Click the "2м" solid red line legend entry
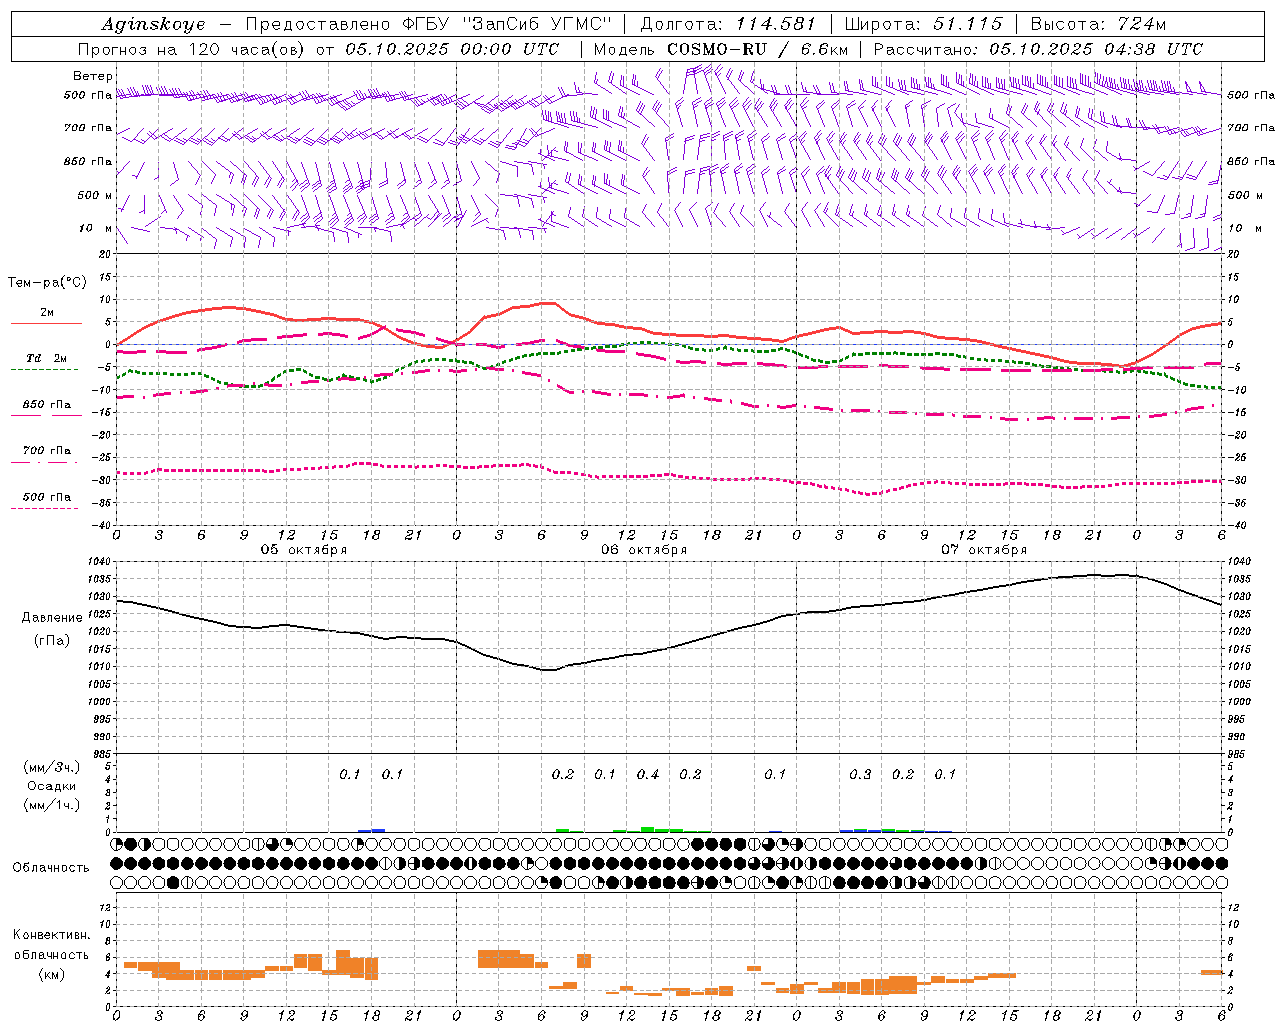The image size is (1280, 1024). coord(47,313)
